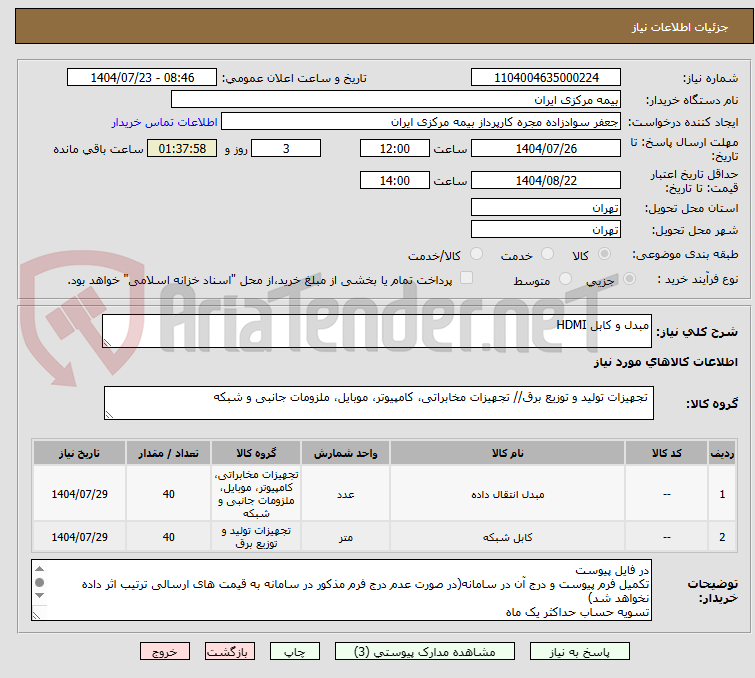
Task: Click the requester field جعفر سوادزاده مجره
Action: (x=421, y=122)
